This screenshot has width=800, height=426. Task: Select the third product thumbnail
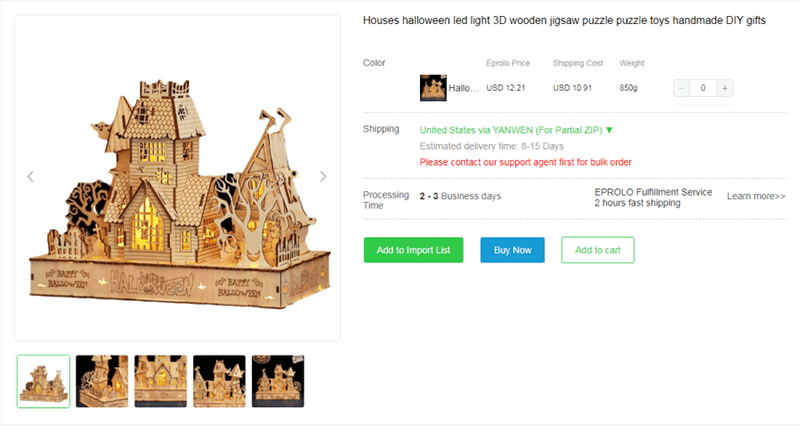coord(161,381)
